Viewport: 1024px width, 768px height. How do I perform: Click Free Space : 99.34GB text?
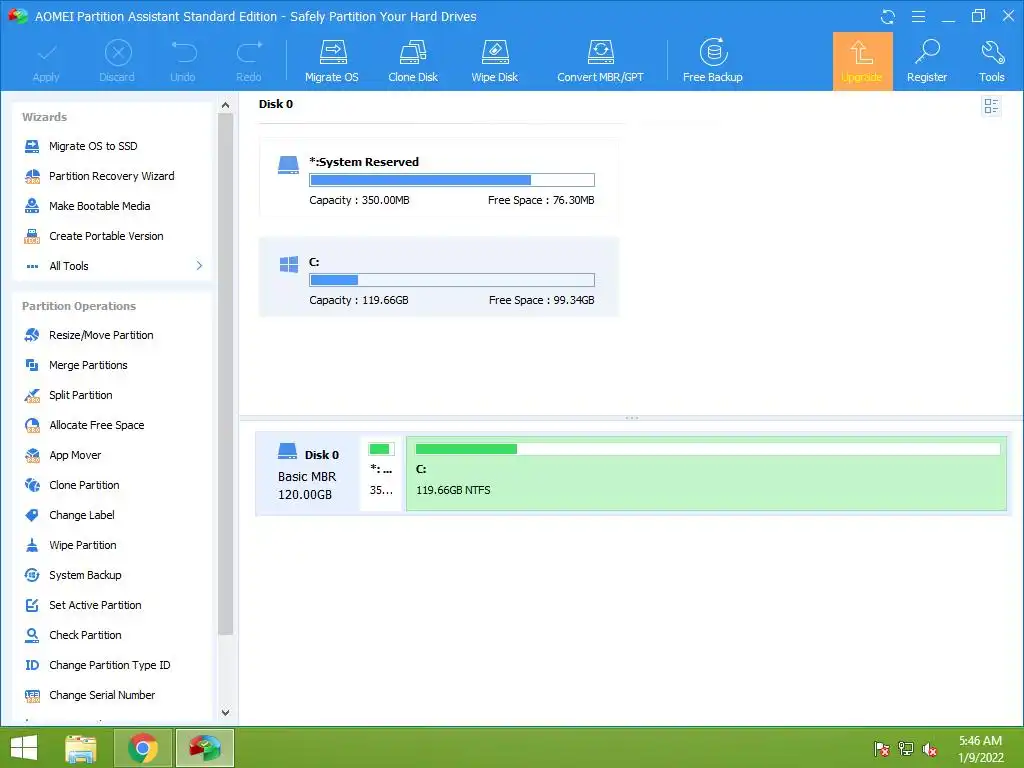(x=541, y=300)
